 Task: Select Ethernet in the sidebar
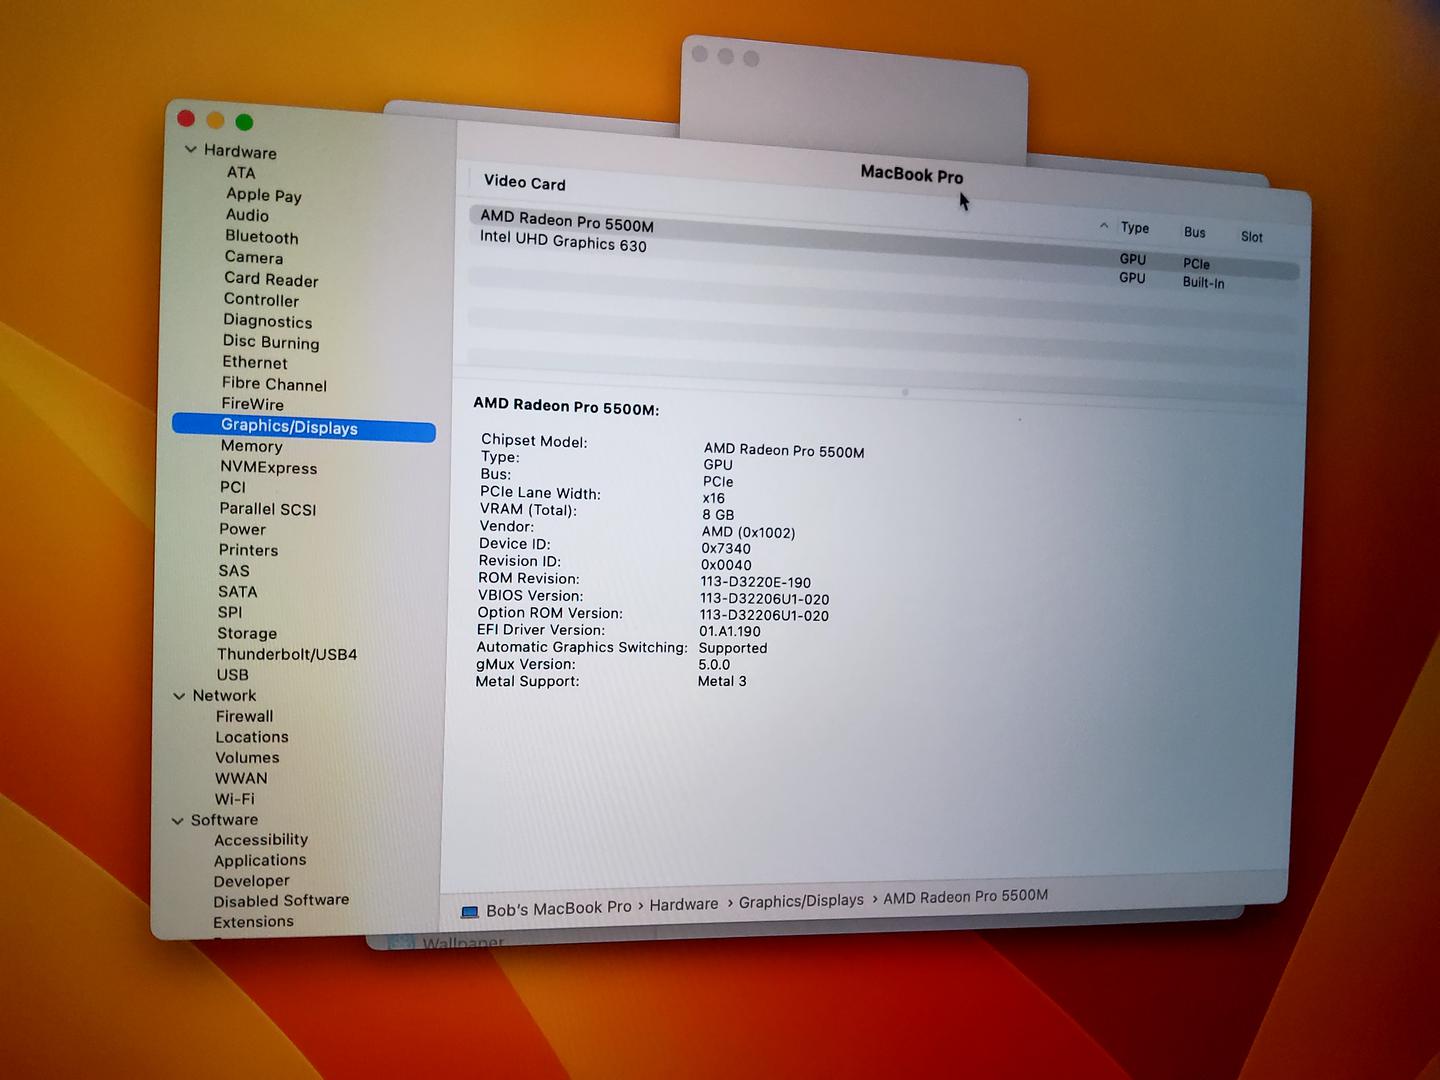(255, 363)
